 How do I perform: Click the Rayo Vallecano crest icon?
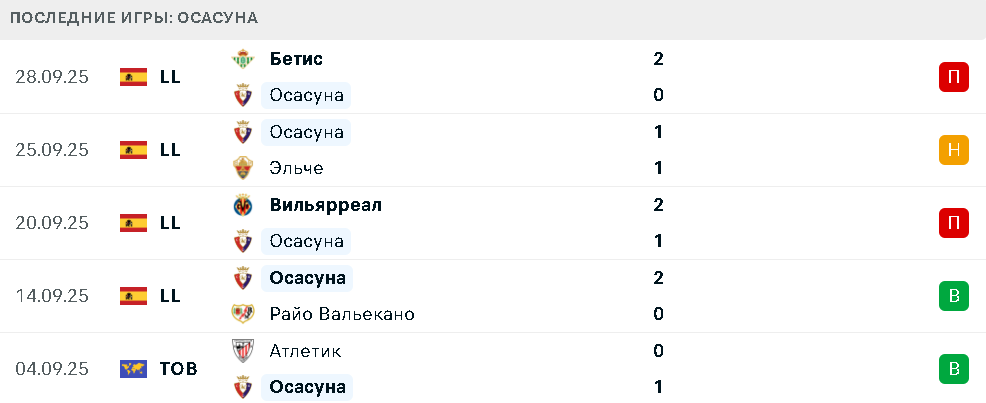[x=242, y=314]
